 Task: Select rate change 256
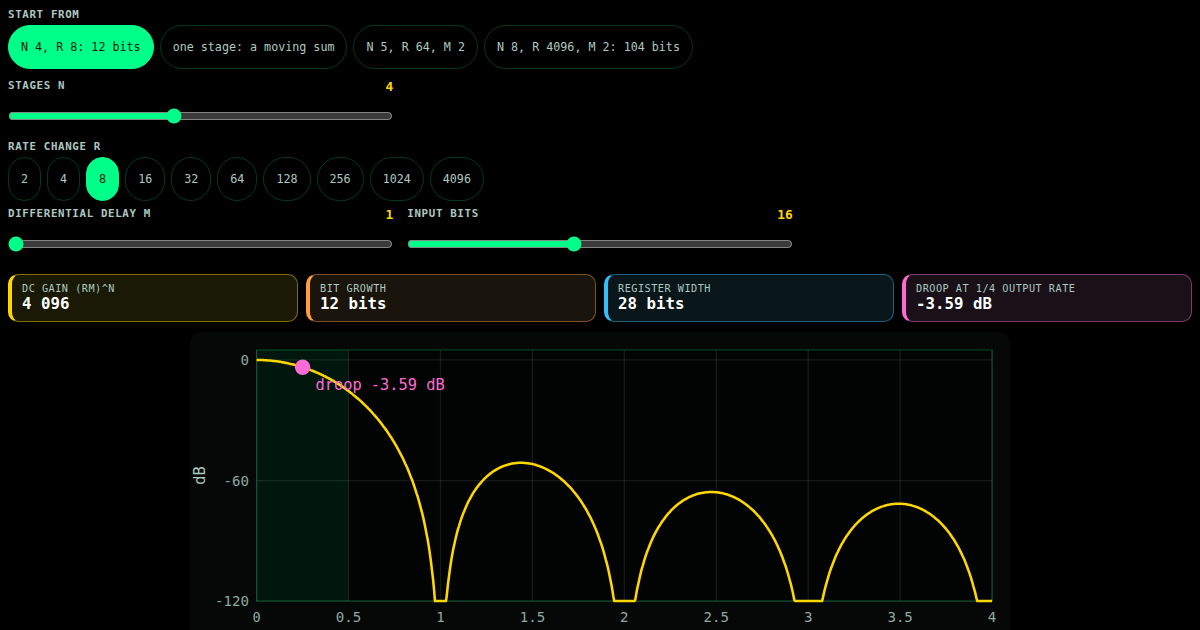(340, 179)
